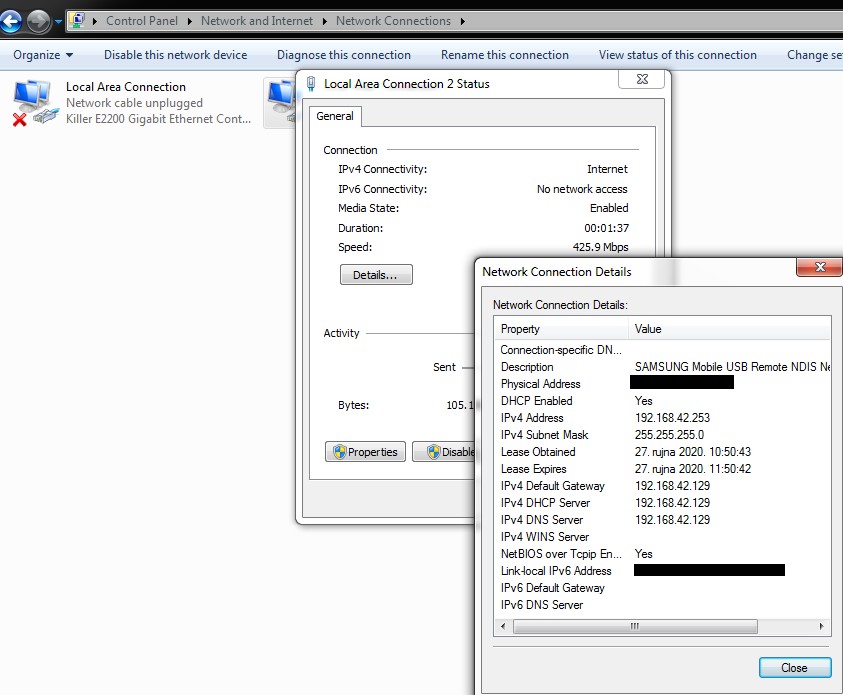This screenshot has width=843, height=695.
Task: Select NetBIOS over Tcpip row
Action: pos(662,554)
